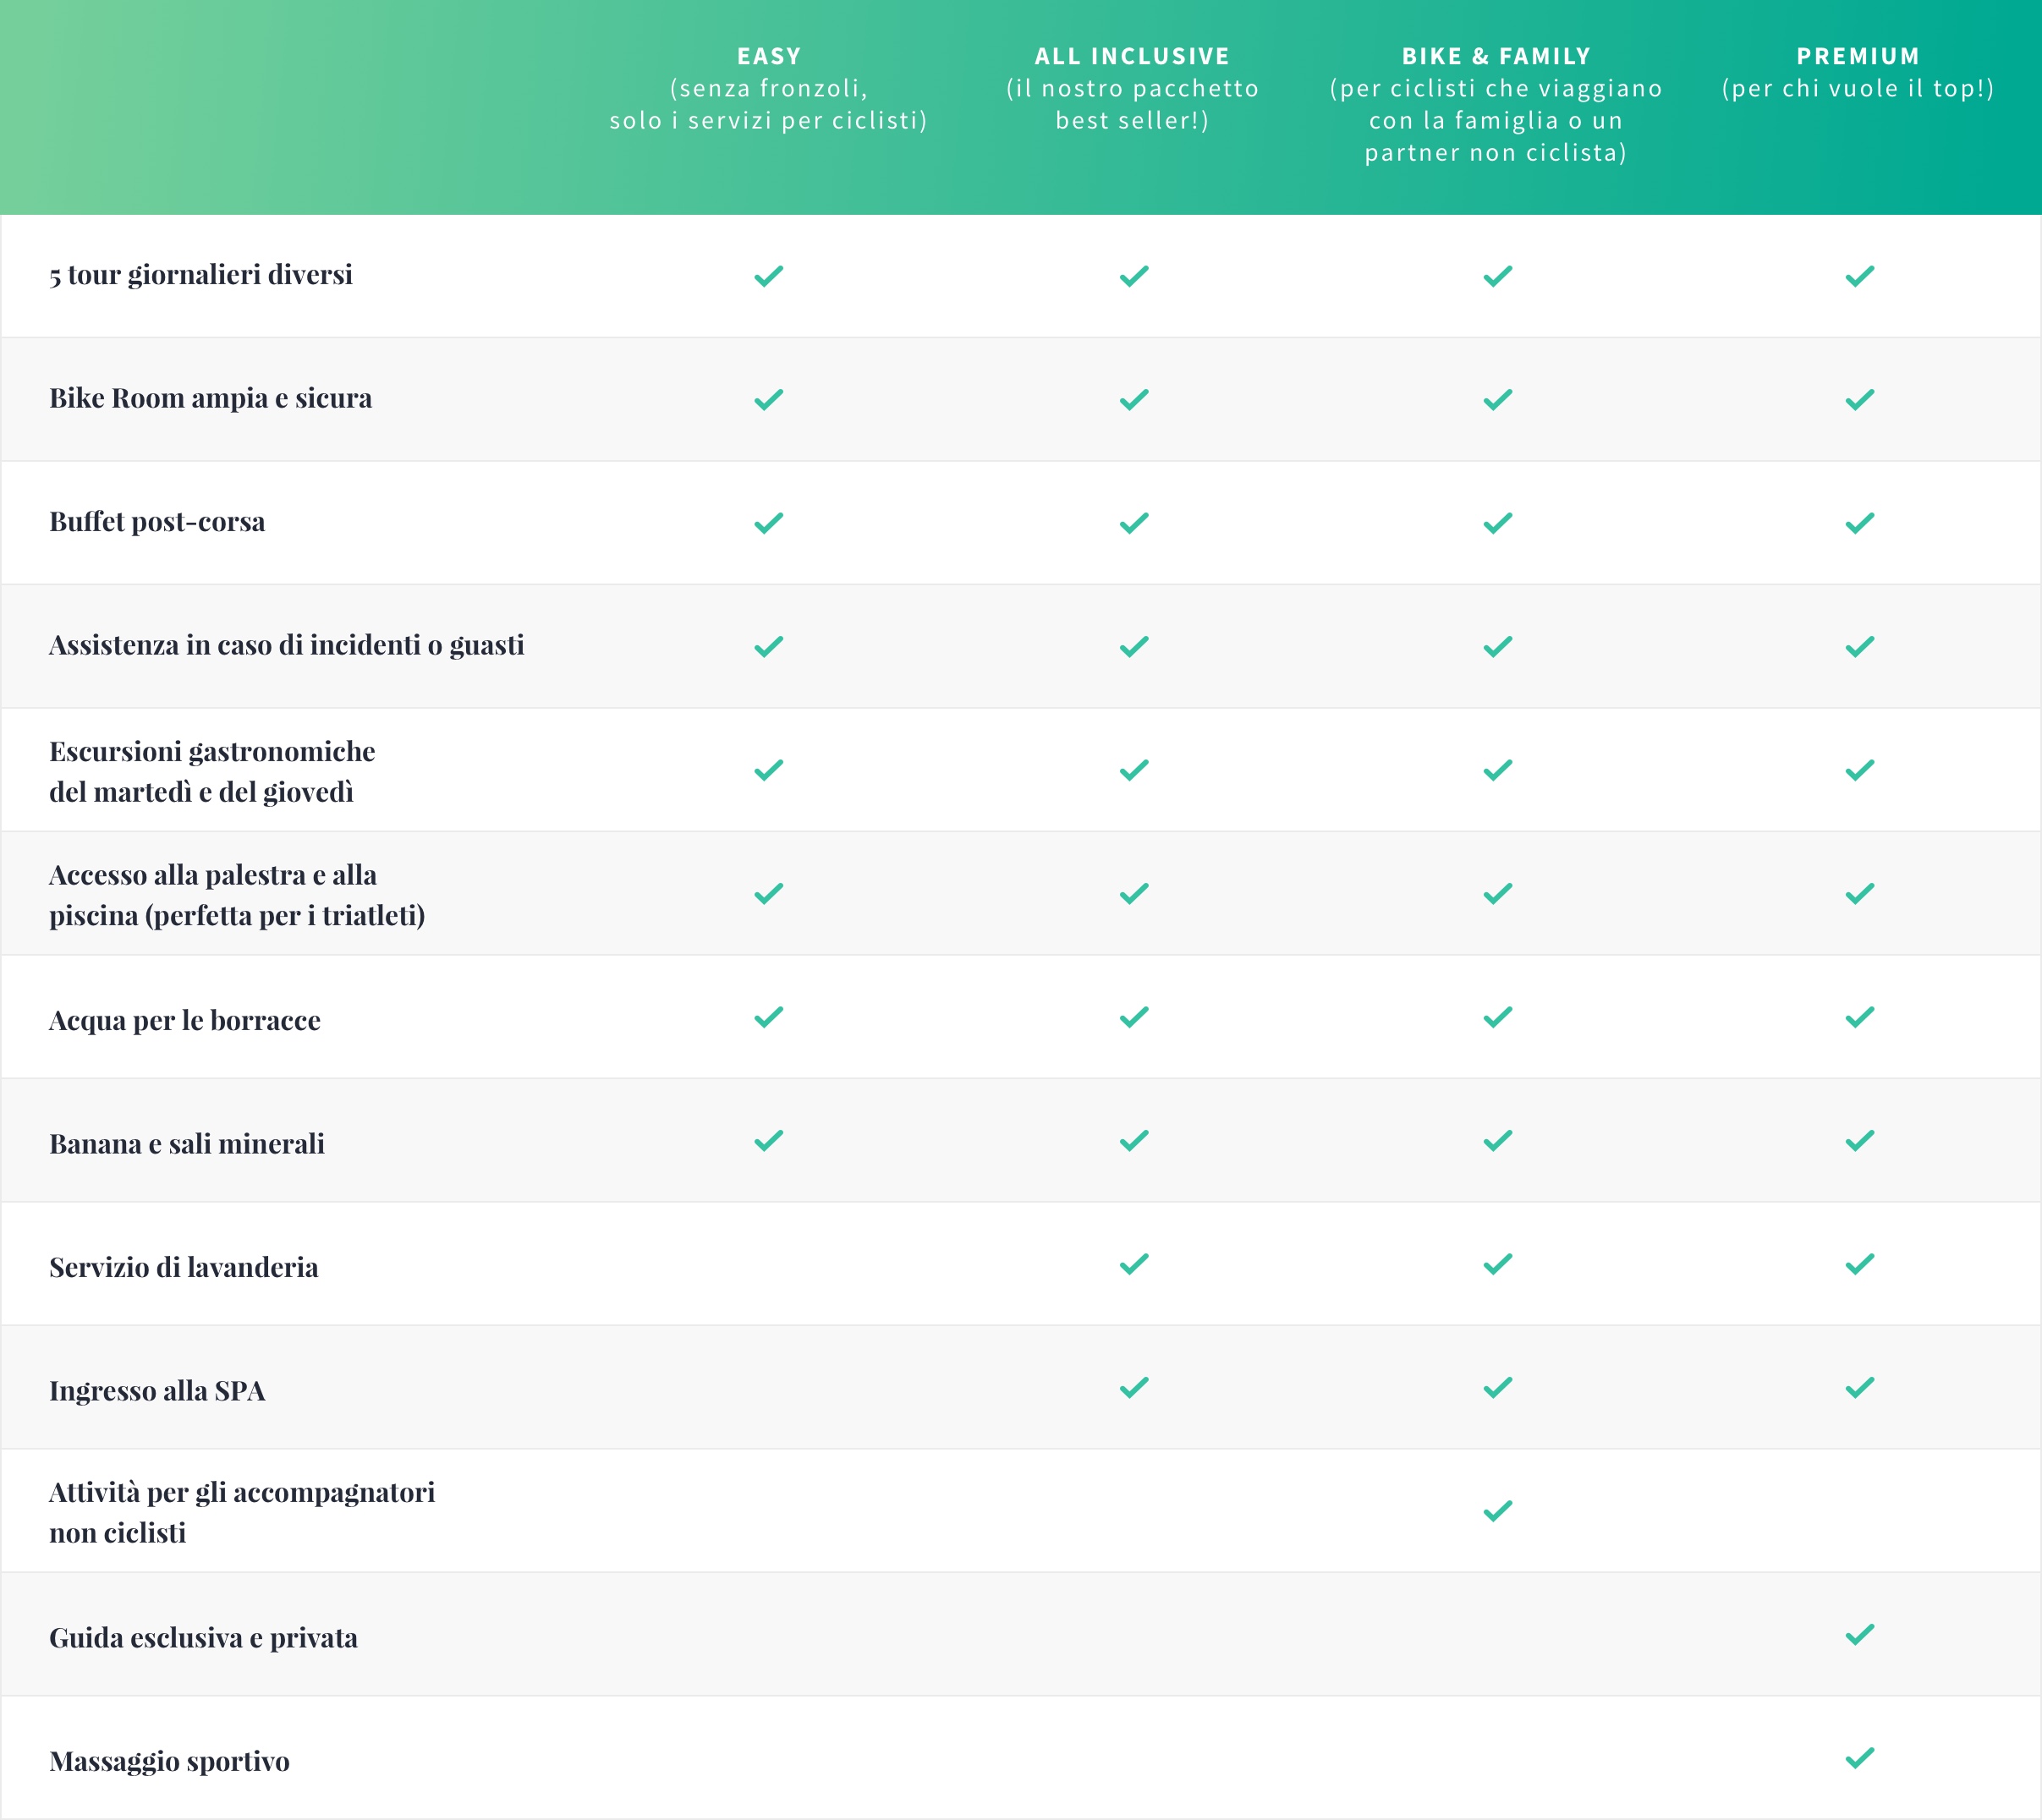This screenshot has width=2042, height=1820.
Task: Click PREMIUM checkmark for Acqua per le borracce
Action: (1859, 1017)
